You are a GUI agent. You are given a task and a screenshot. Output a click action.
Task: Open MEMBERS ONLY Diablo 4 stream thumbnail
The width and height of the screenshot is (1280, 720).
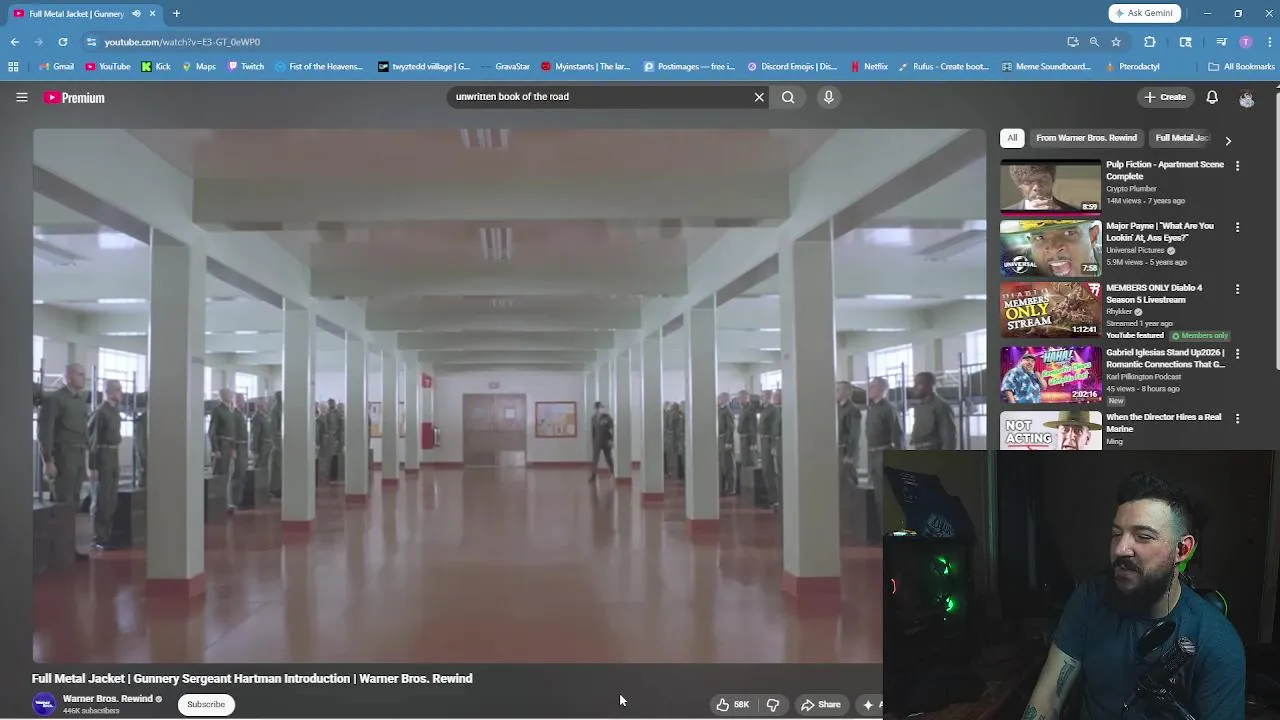[1050, 310]
